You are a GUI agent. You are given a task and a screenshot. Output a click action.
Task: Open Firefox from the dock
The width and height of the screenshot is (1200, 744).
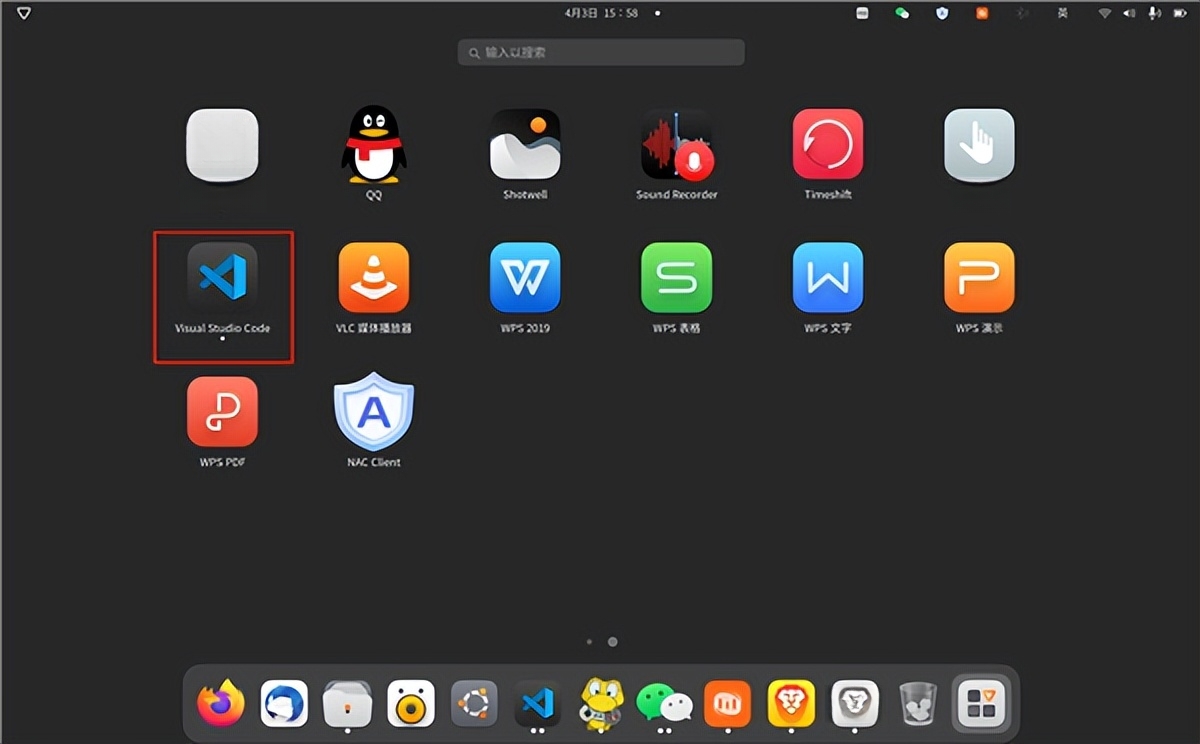221,704
